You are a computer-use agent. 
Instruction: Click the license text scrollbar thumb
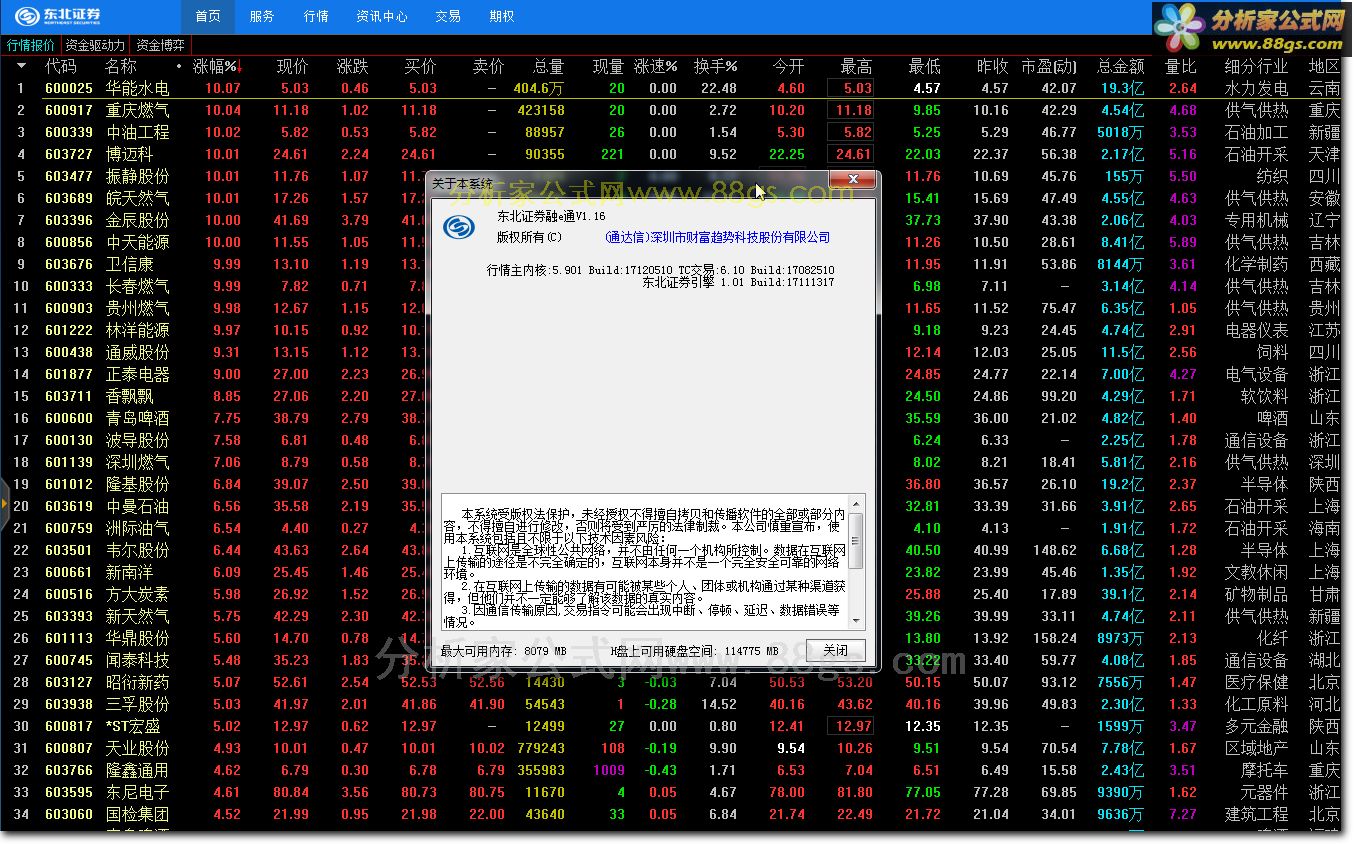pyautogui.click(x=855, y=540)
